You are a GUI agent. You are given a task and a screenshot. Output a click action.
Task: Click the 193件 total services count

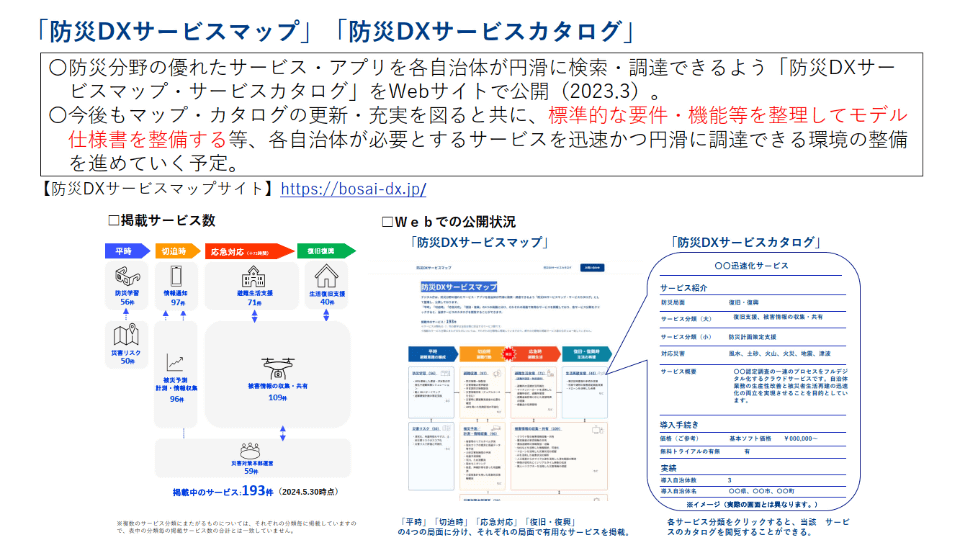pos(257,491)
